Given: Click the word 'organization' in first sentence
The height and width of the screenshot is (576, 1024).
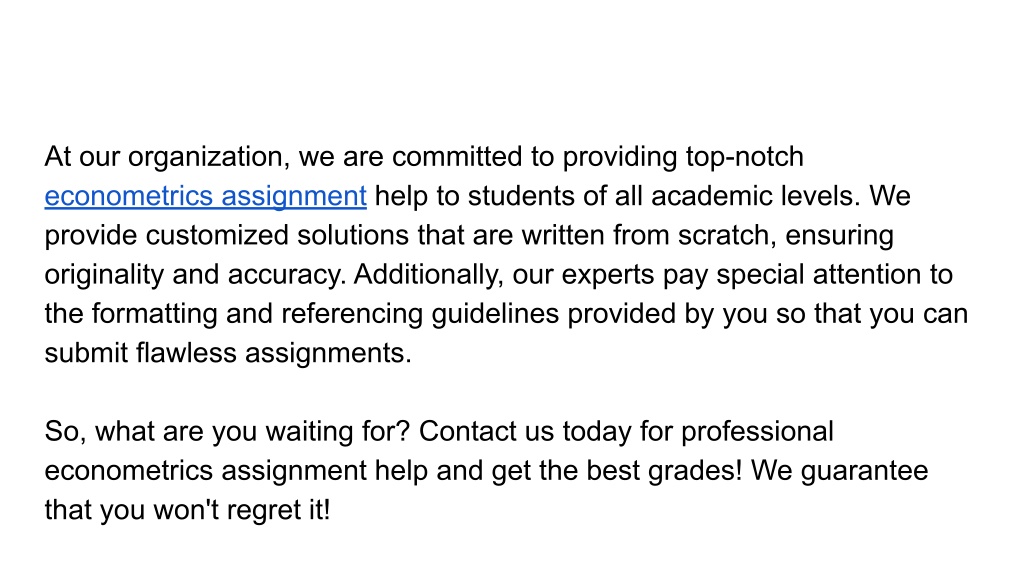Looking at the screenshot, I should coord(205,157).
